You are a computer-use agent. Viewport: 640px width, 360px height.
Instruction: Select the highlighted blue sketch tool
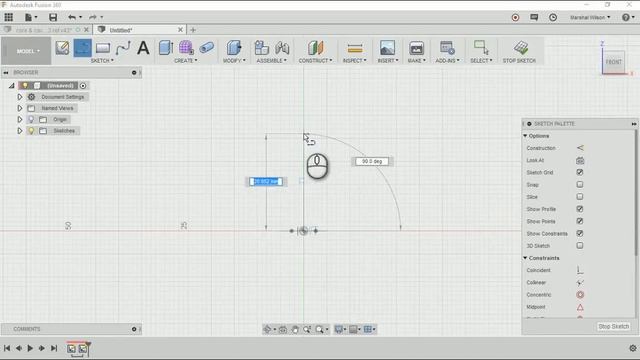tap(82, 48)
